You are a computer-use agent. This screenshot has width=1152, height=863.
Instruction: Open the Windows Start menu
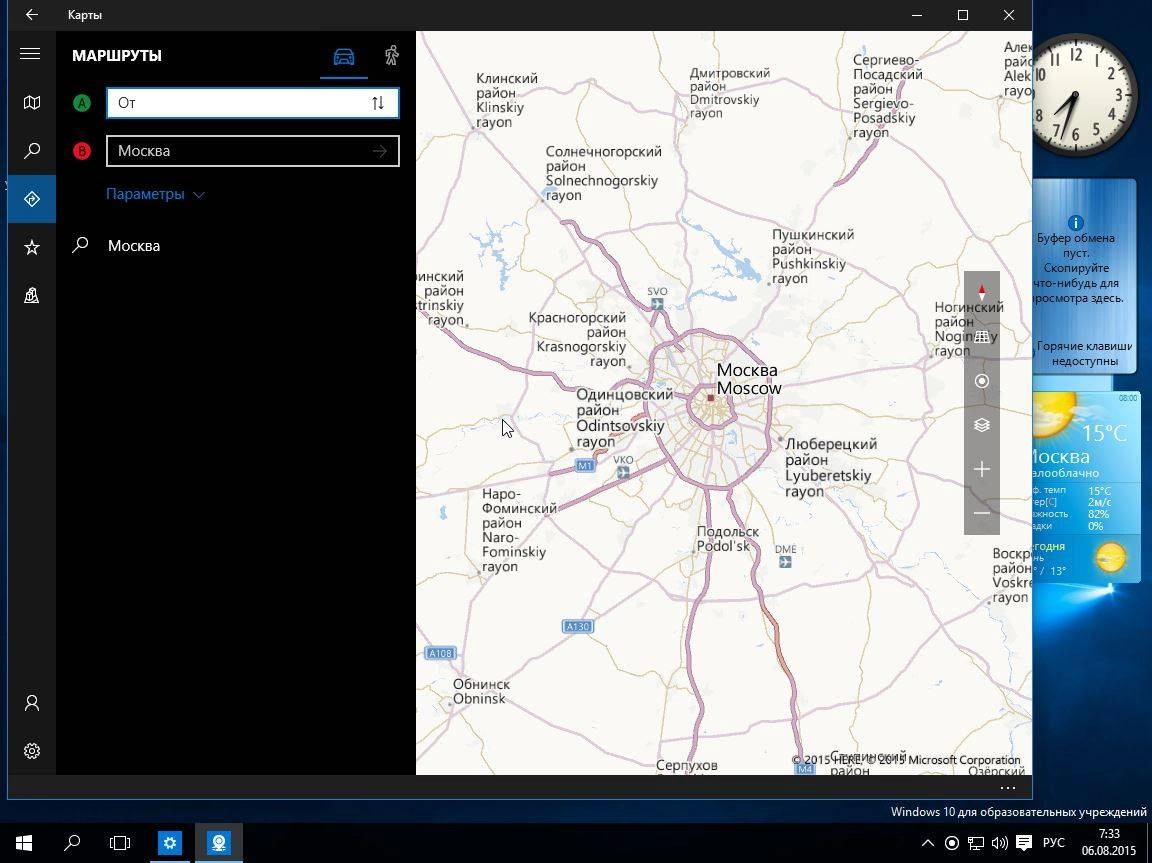pos(24,842)
